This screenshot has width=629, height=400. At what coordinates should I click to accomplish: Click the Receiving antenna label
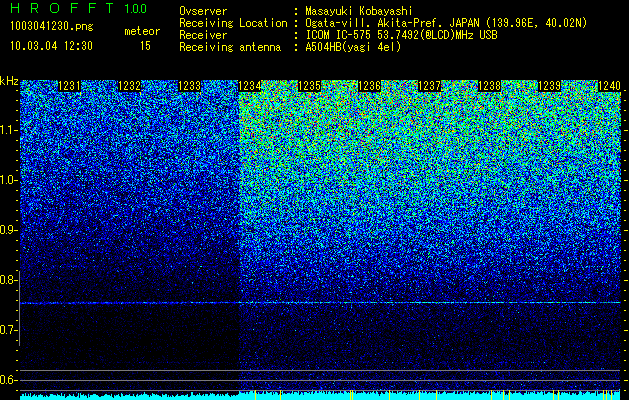coord(230,47)
